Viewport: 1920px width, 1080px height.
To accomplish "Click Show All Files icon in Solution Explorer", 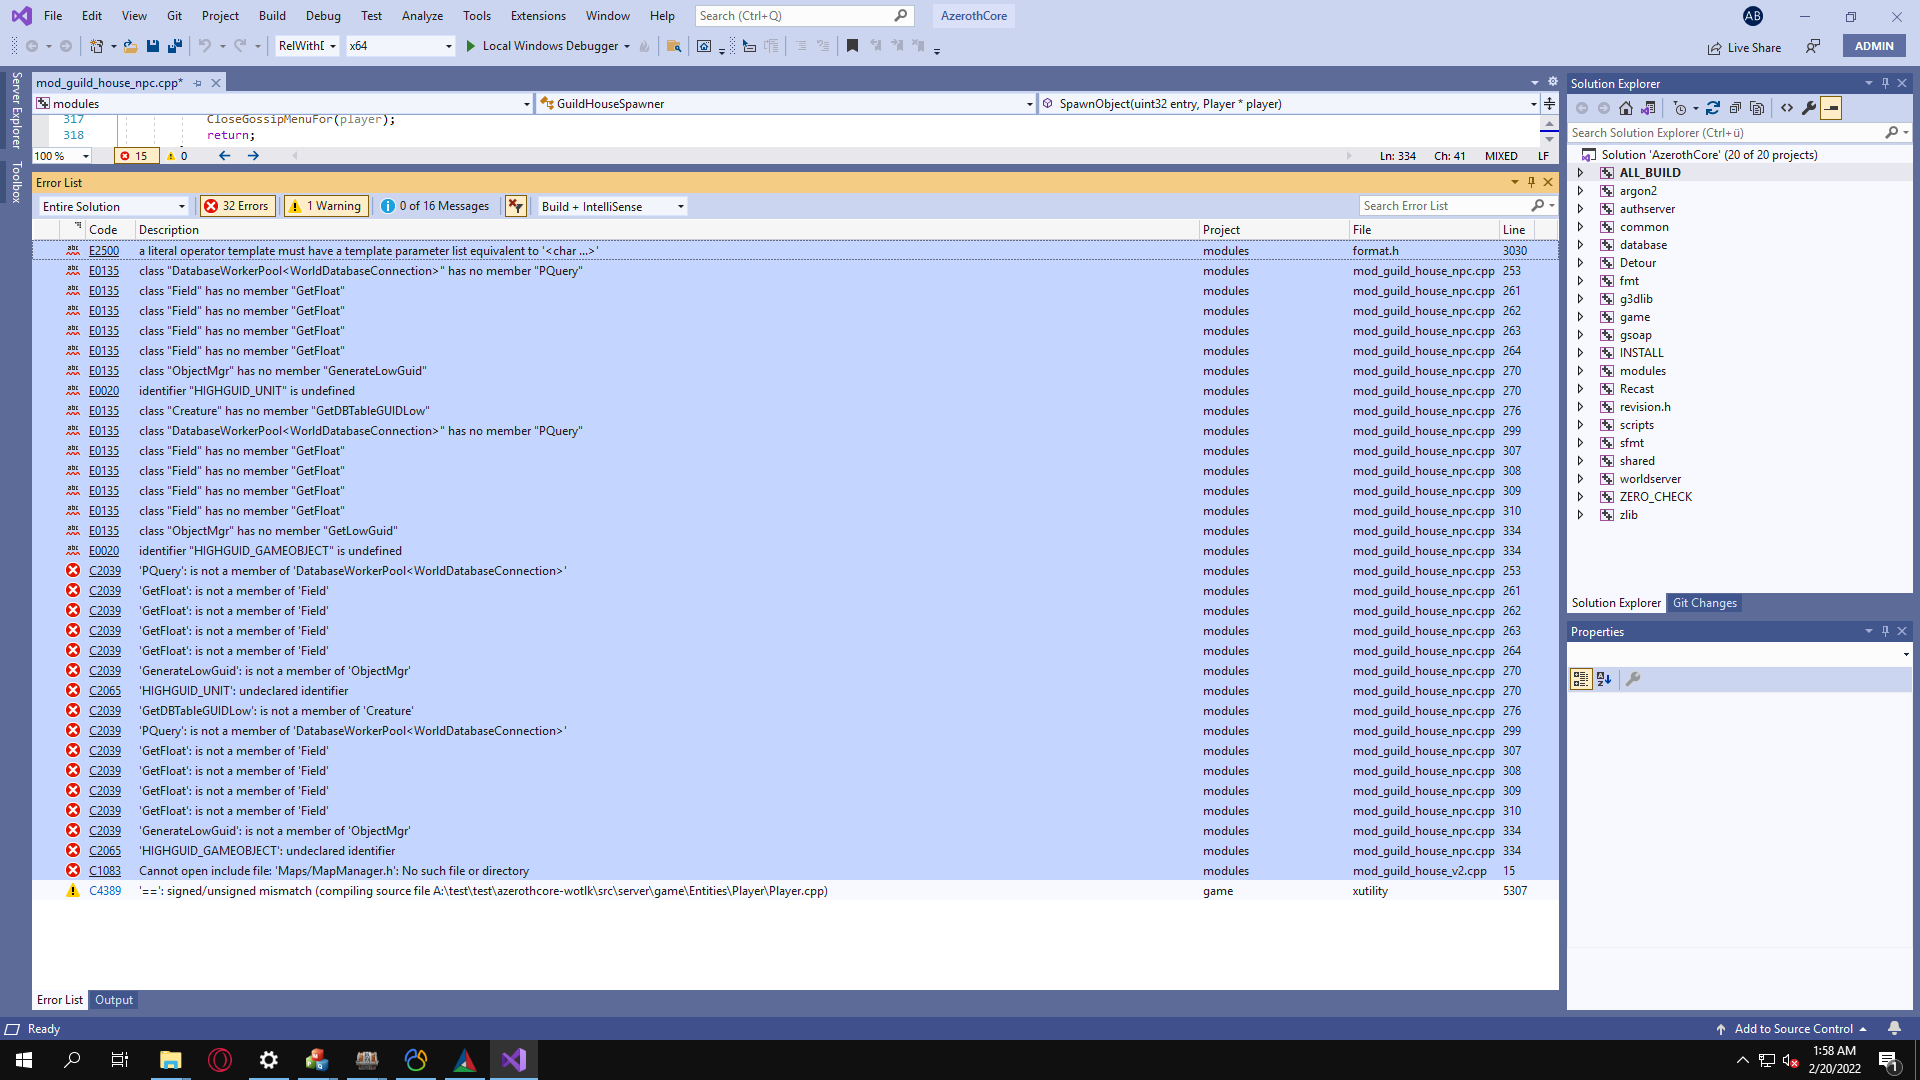I will (x=1757, y=108).
